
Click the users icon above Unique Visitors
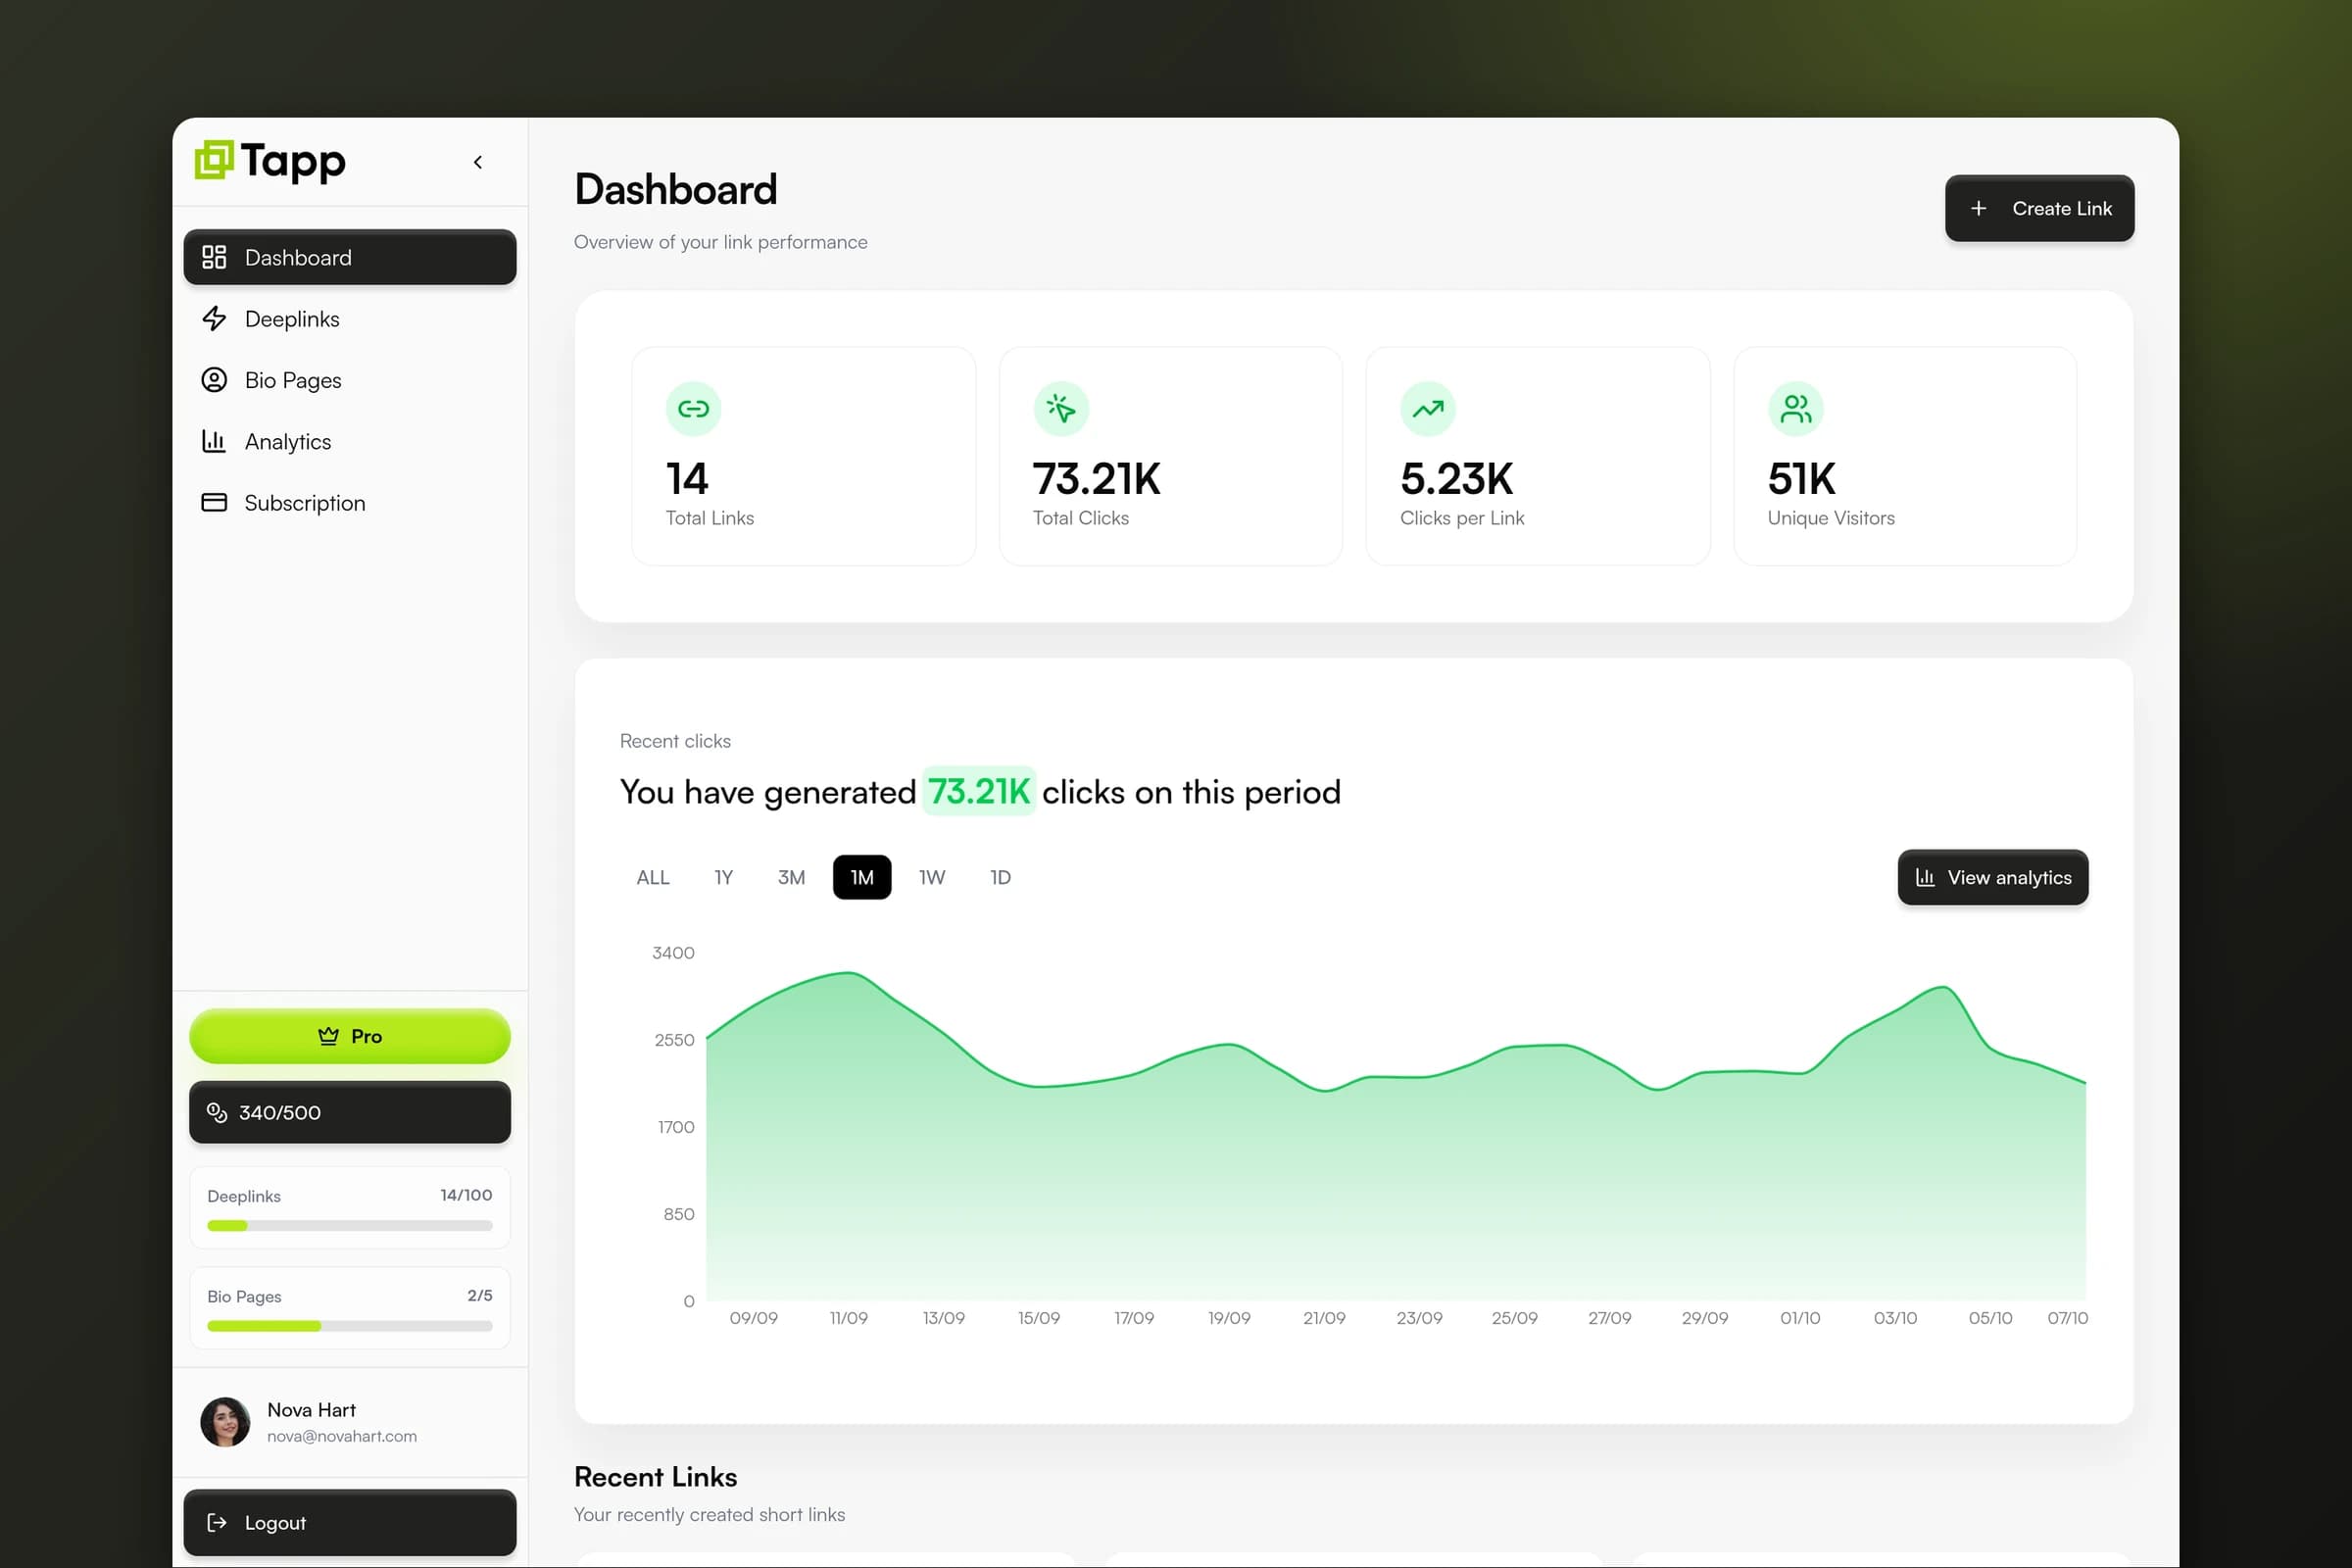click(x=1795, y=408)
